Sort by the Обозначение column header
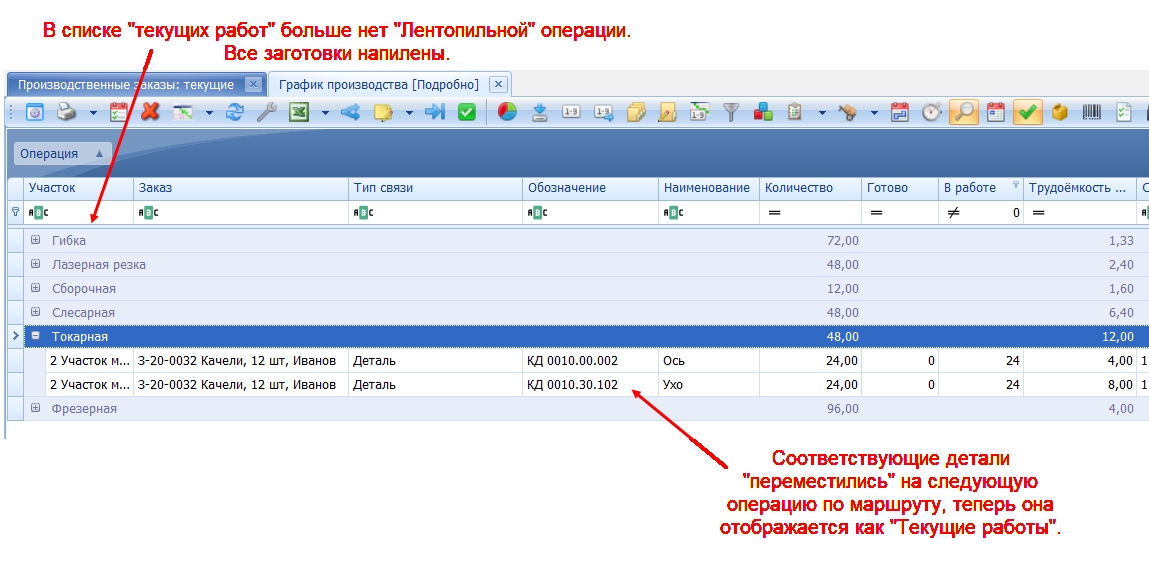Viewport: 1149px width, 568px height. tap(591, 188)
